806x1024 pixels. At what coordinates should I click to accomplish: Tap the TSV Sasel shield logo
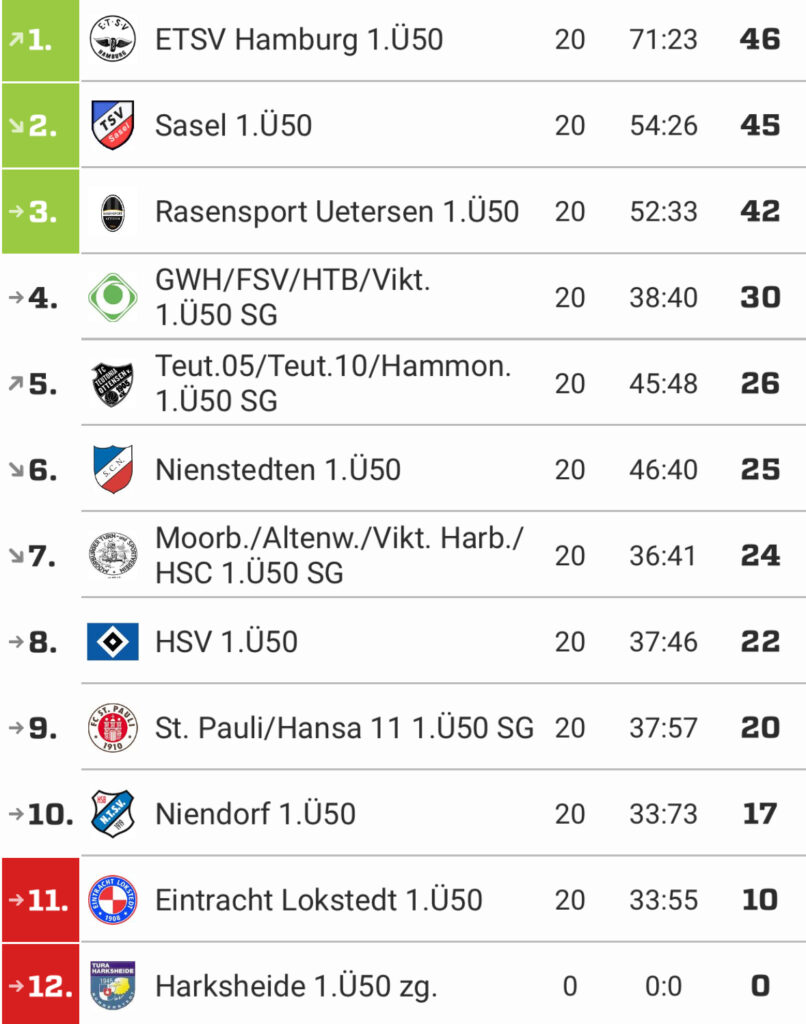tap(112, 125)
